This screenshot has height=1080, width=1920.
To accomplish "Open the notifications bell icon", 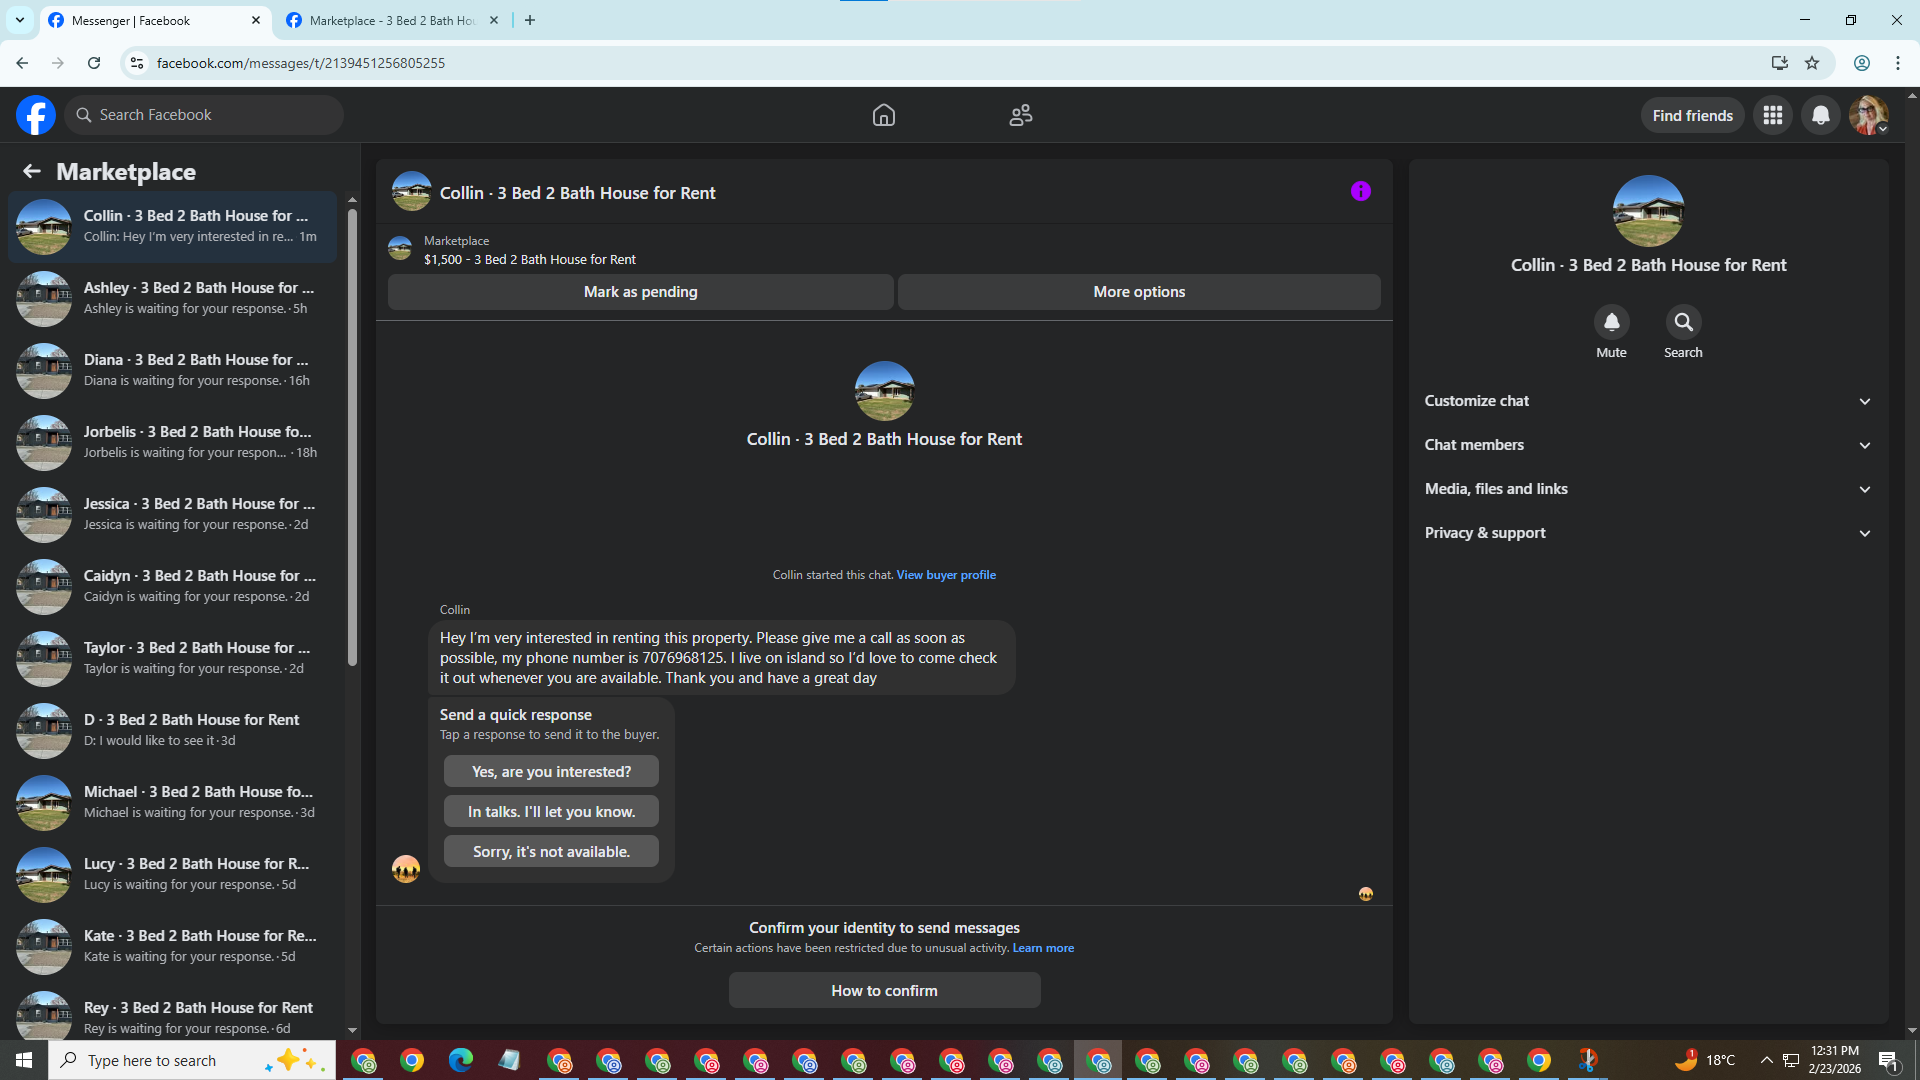I will coord(1820,115).
